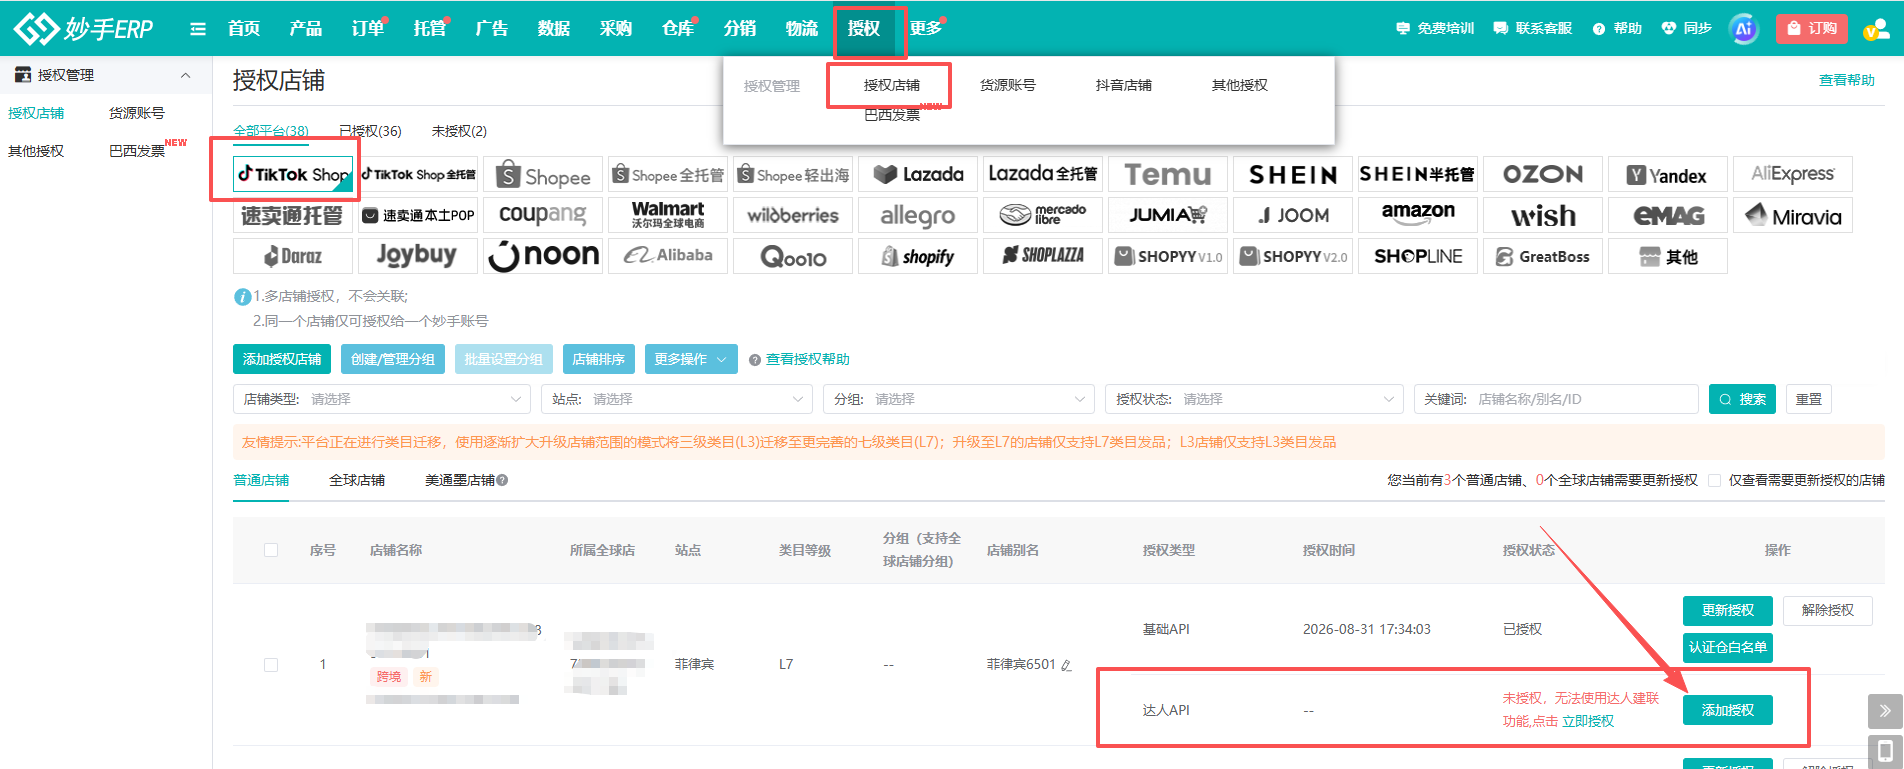
Task: Open the 查看授权帮助 link
Action: (807, 359)
